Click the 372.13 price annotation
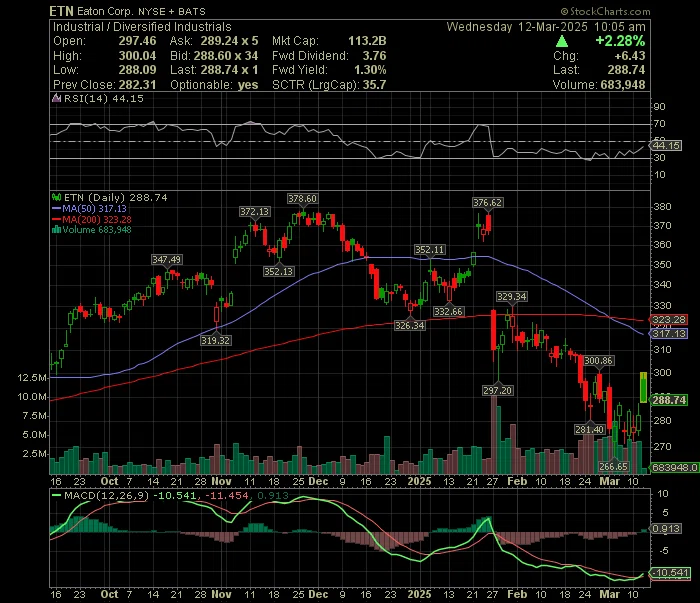Screen dimensions: 700x603 click(x=254, y=212)
